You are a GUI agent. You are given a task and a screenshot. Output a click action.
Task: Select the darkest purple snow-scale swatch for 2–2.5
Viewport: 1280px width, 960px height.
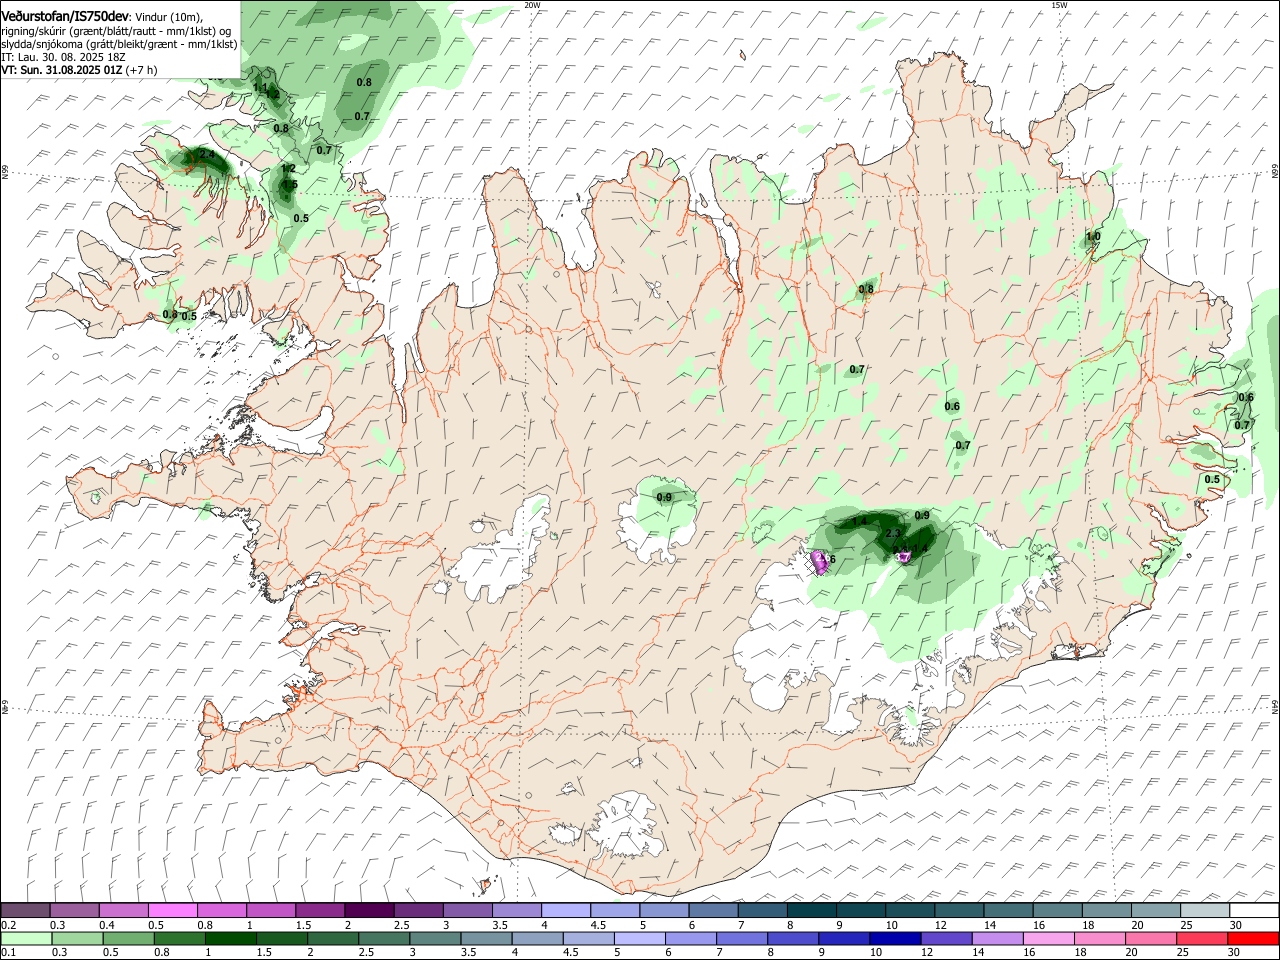pyautogui.click(x=369, y=910)
